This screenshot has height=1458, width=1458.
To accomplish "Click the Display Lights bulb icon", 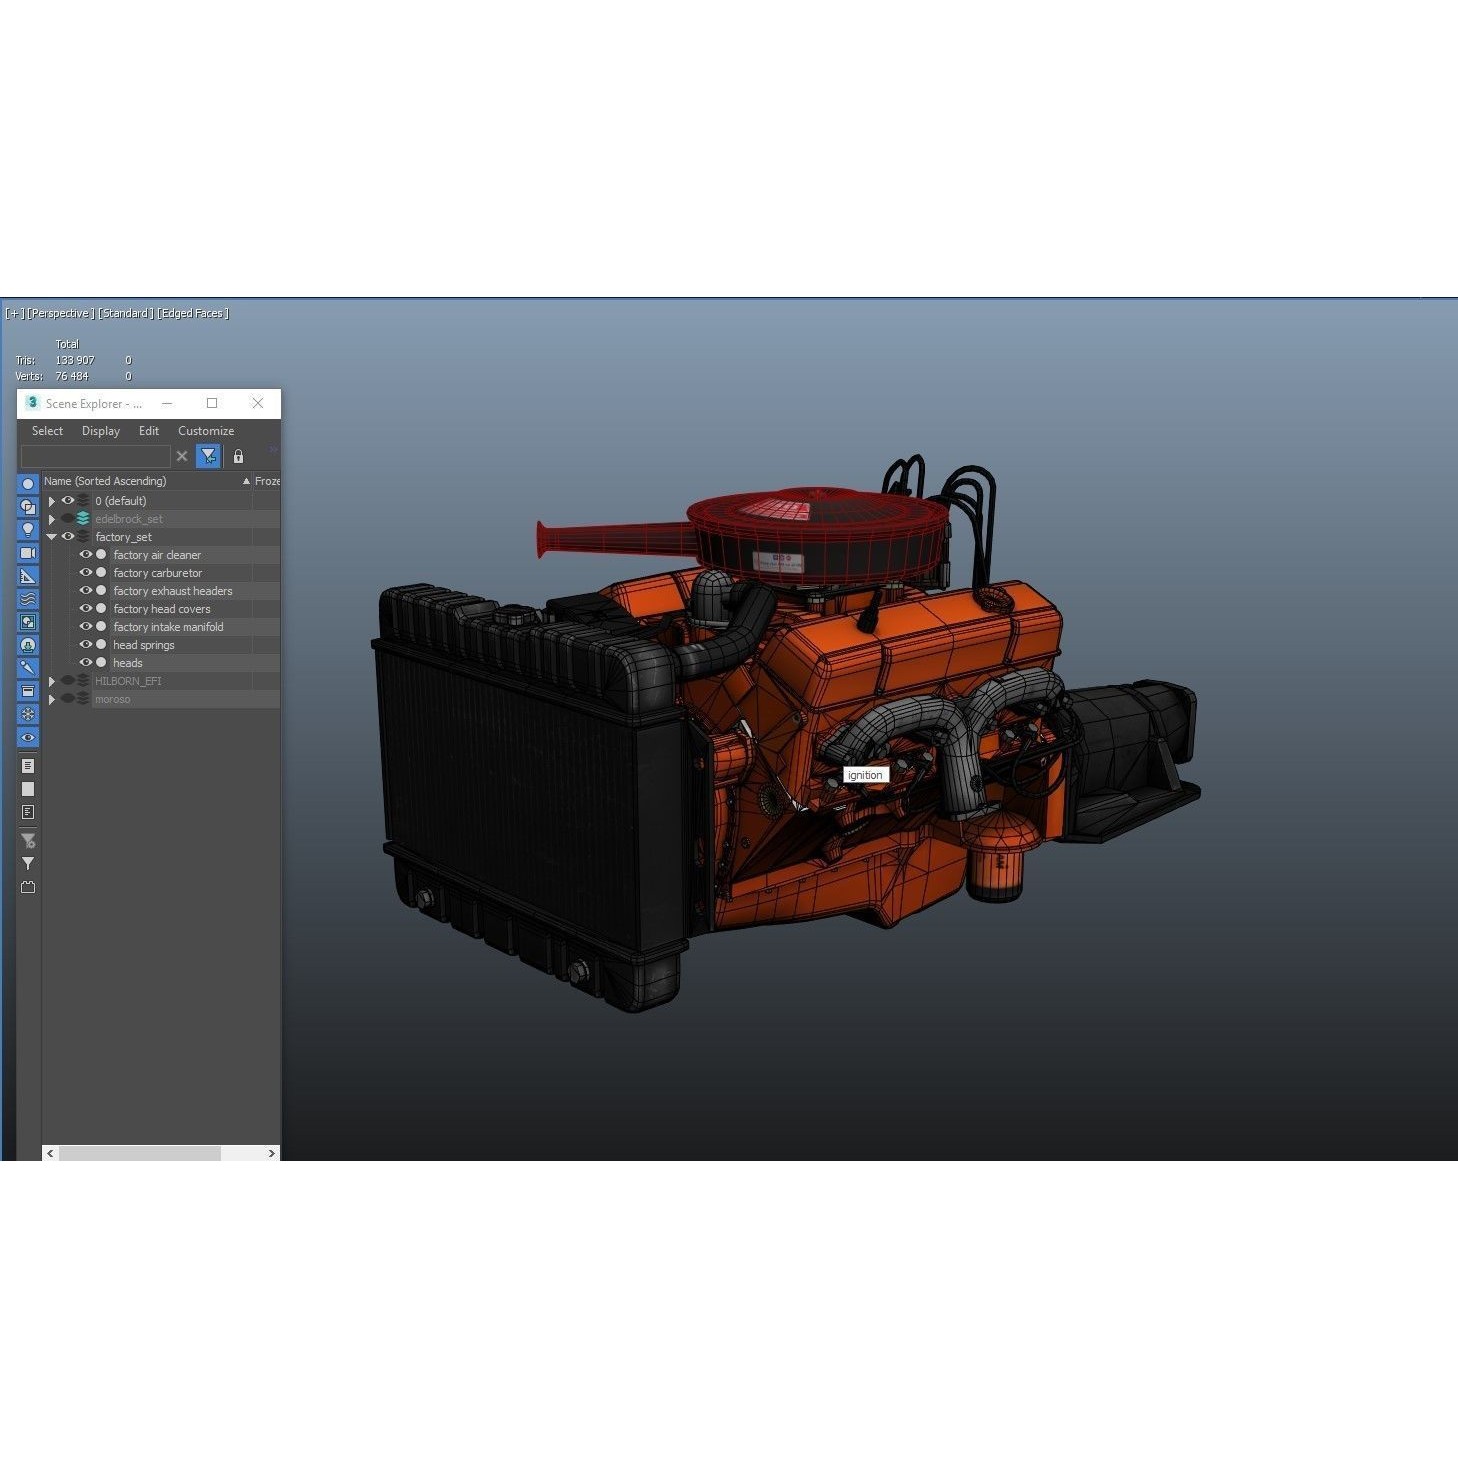I will pyautogui.click(x=28, y=529).
